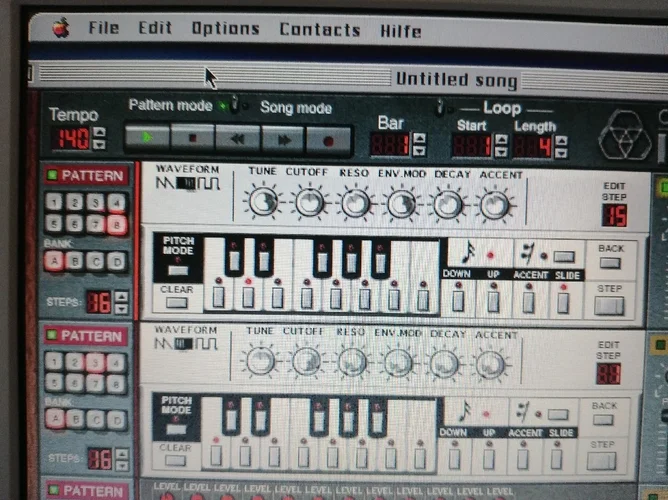Rewind using the transport rewind button
Viewport: 668px width, 500px height.
coord(238,139)
